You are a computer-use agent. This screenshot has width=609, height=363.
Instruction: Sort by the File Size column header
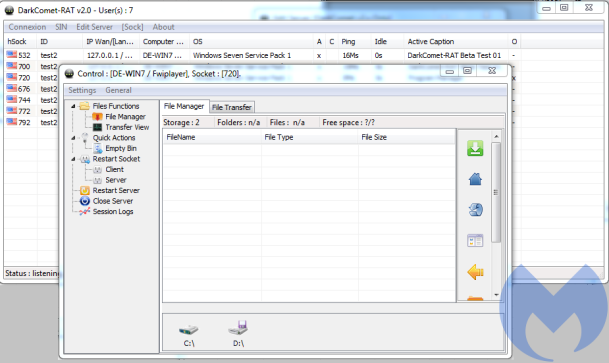[406, 137]
